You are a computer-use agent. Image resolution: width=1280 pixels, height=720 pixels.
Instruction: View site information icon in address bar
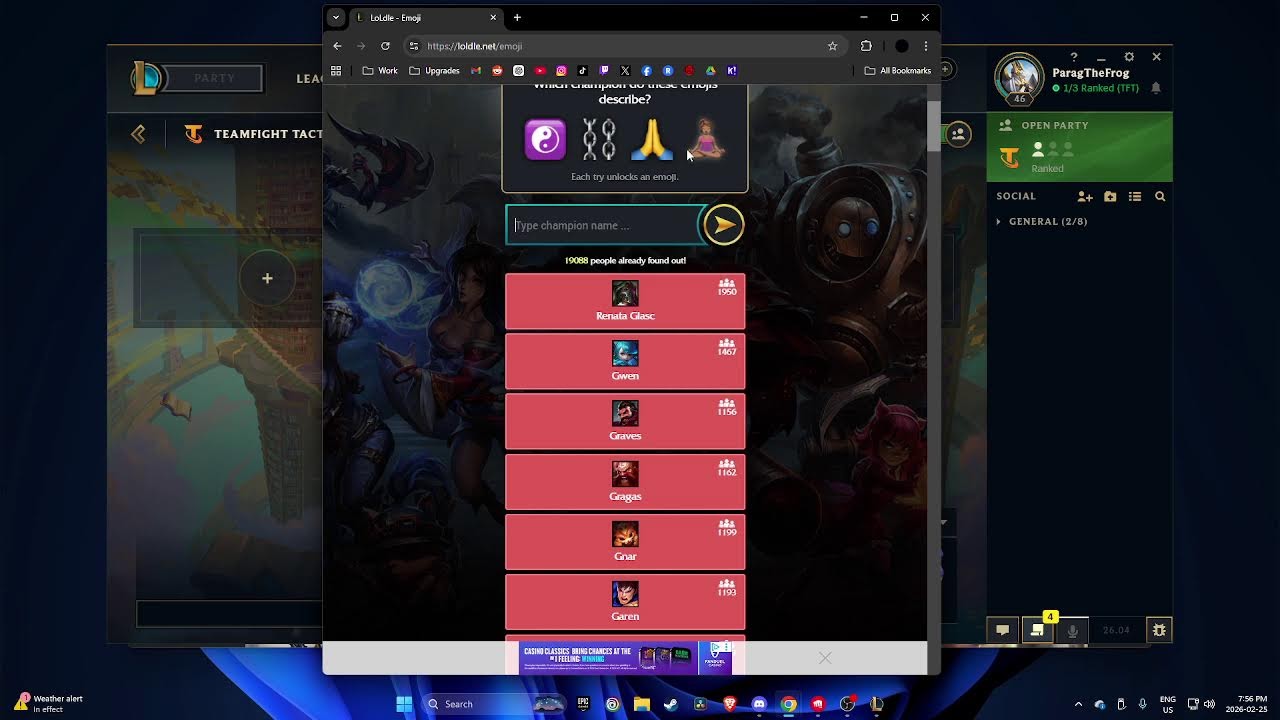[x=414, y=46]
